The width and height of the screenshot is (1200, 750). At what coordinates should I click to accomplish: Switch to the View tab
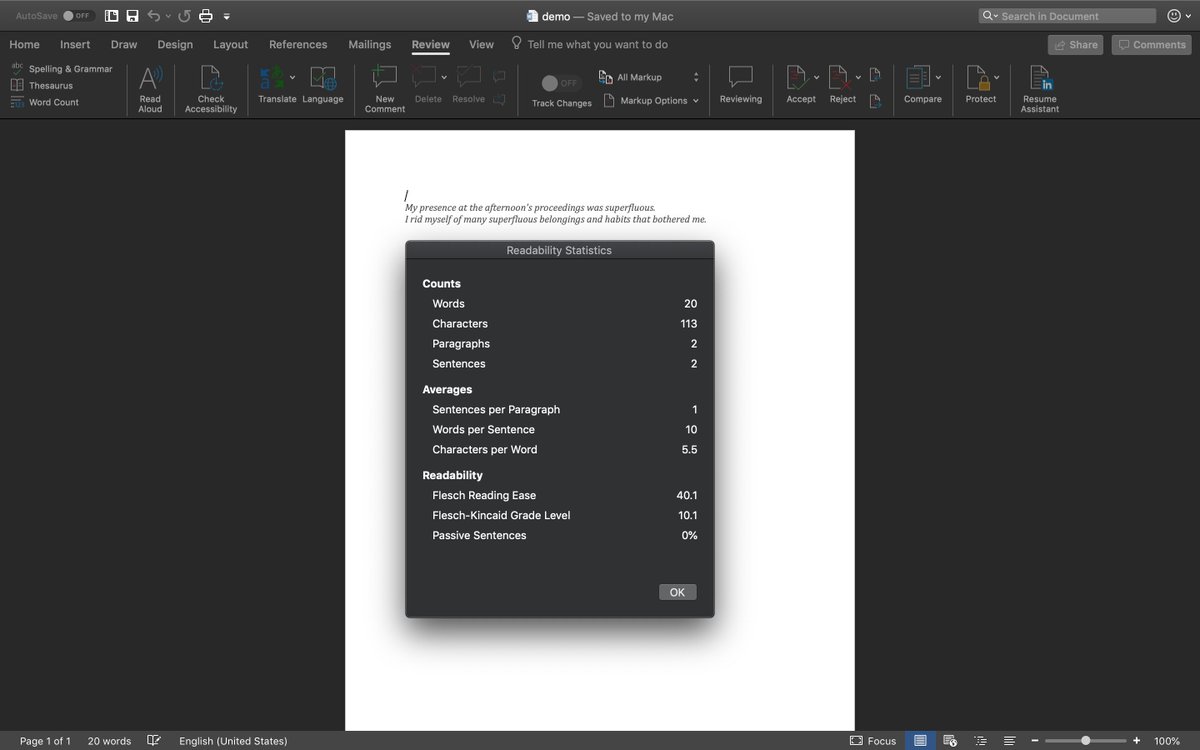[482, 44]
